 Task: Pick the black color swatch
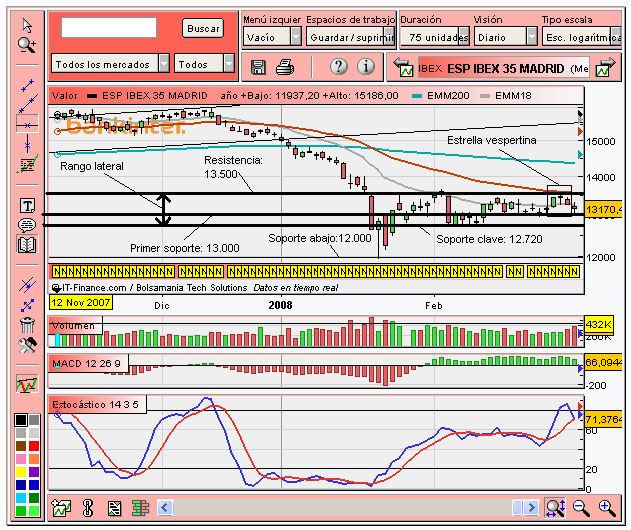point(21,420)
